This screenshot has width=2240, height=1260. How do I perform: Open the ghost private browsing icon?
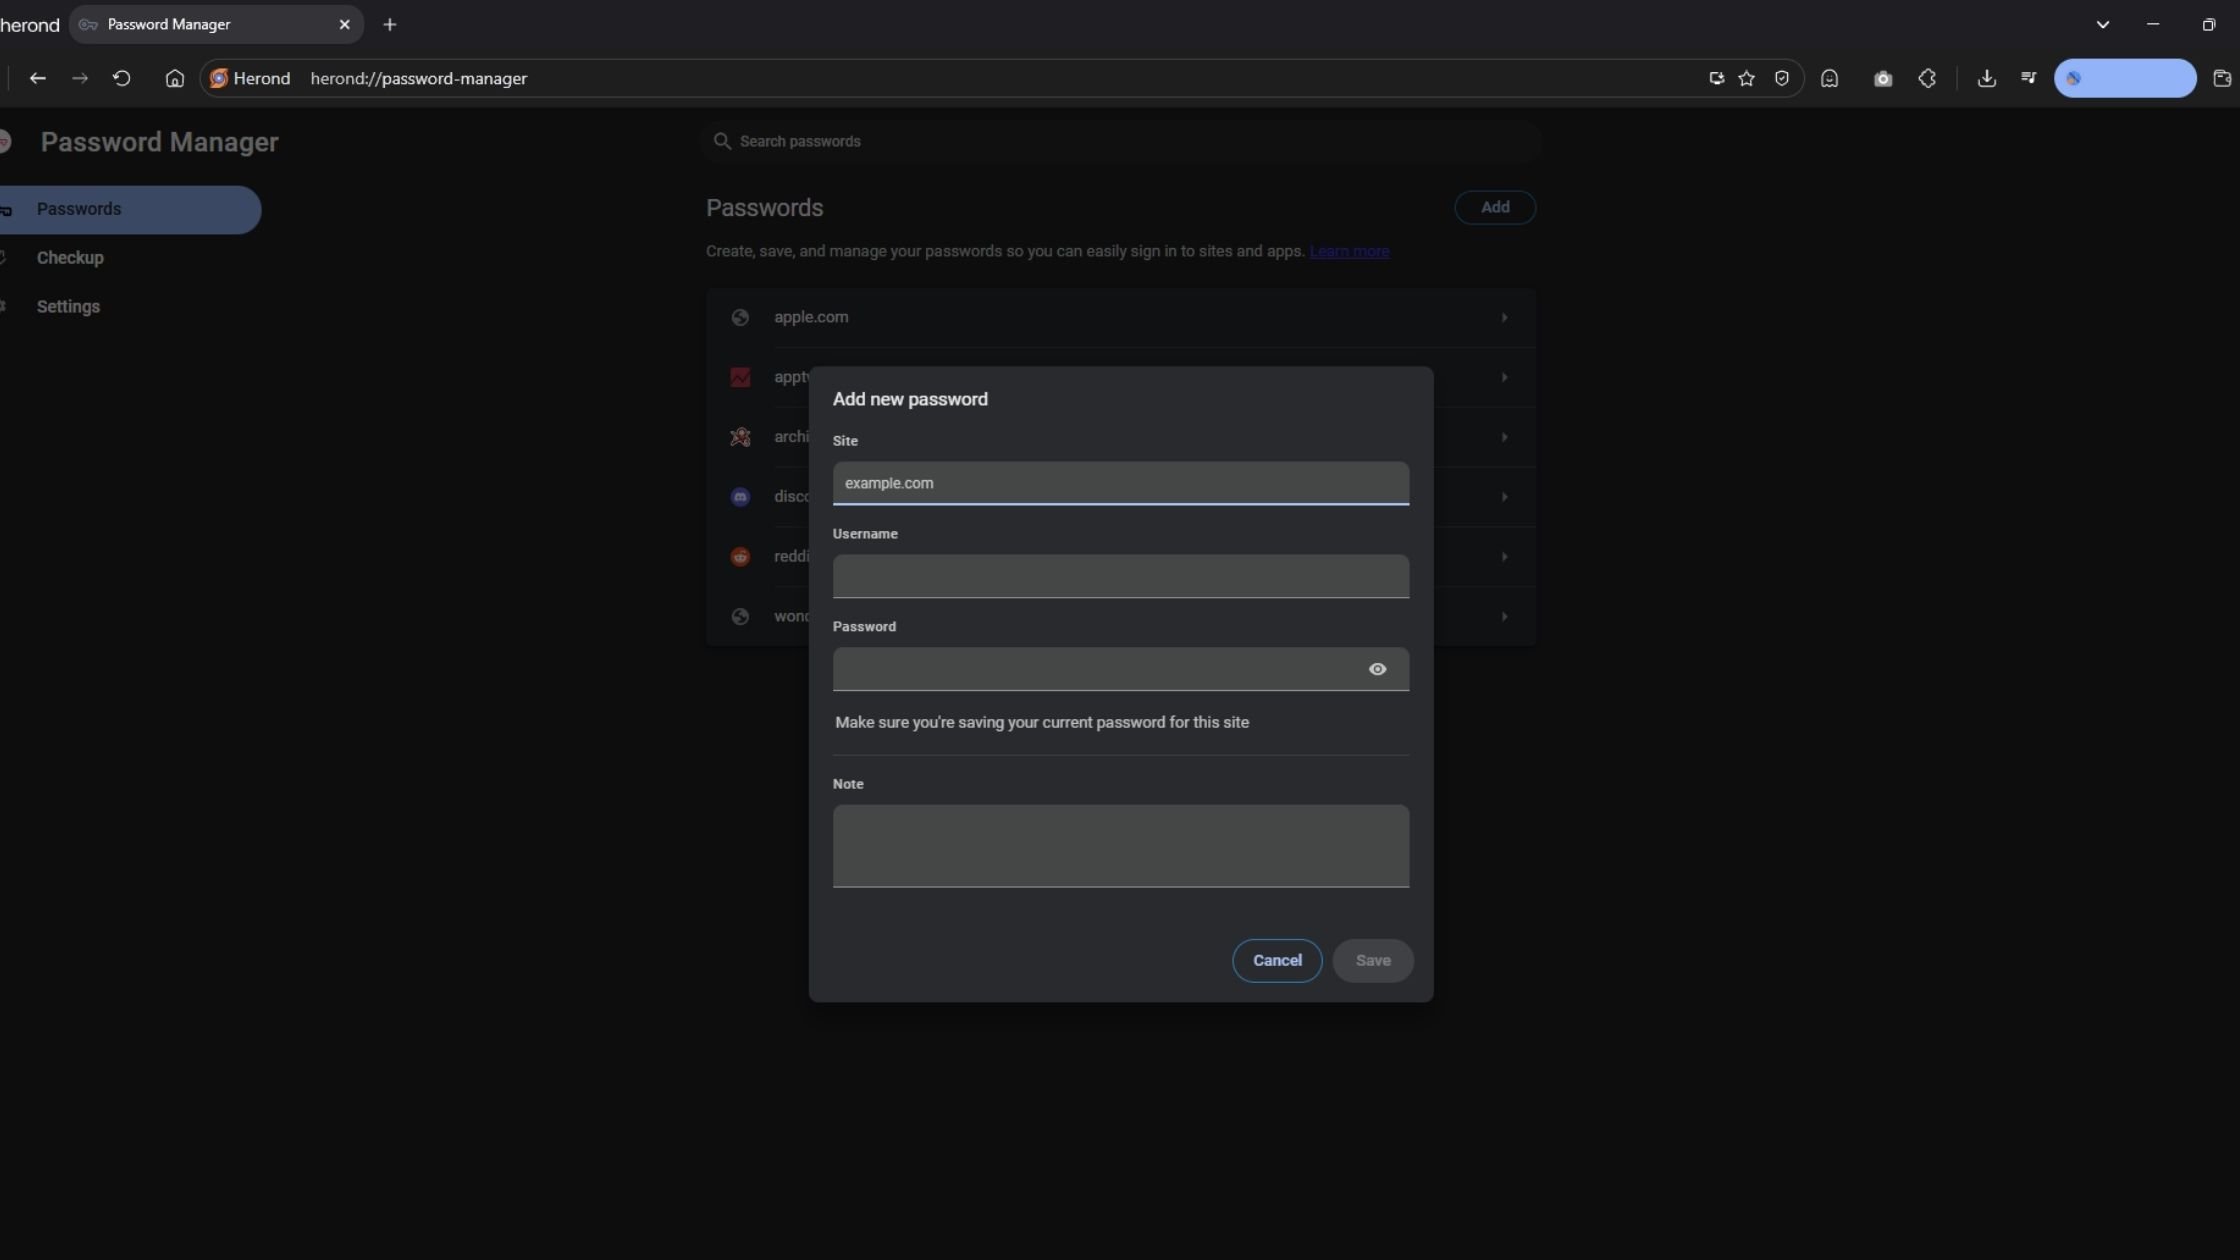click(x=1829, y=79)
